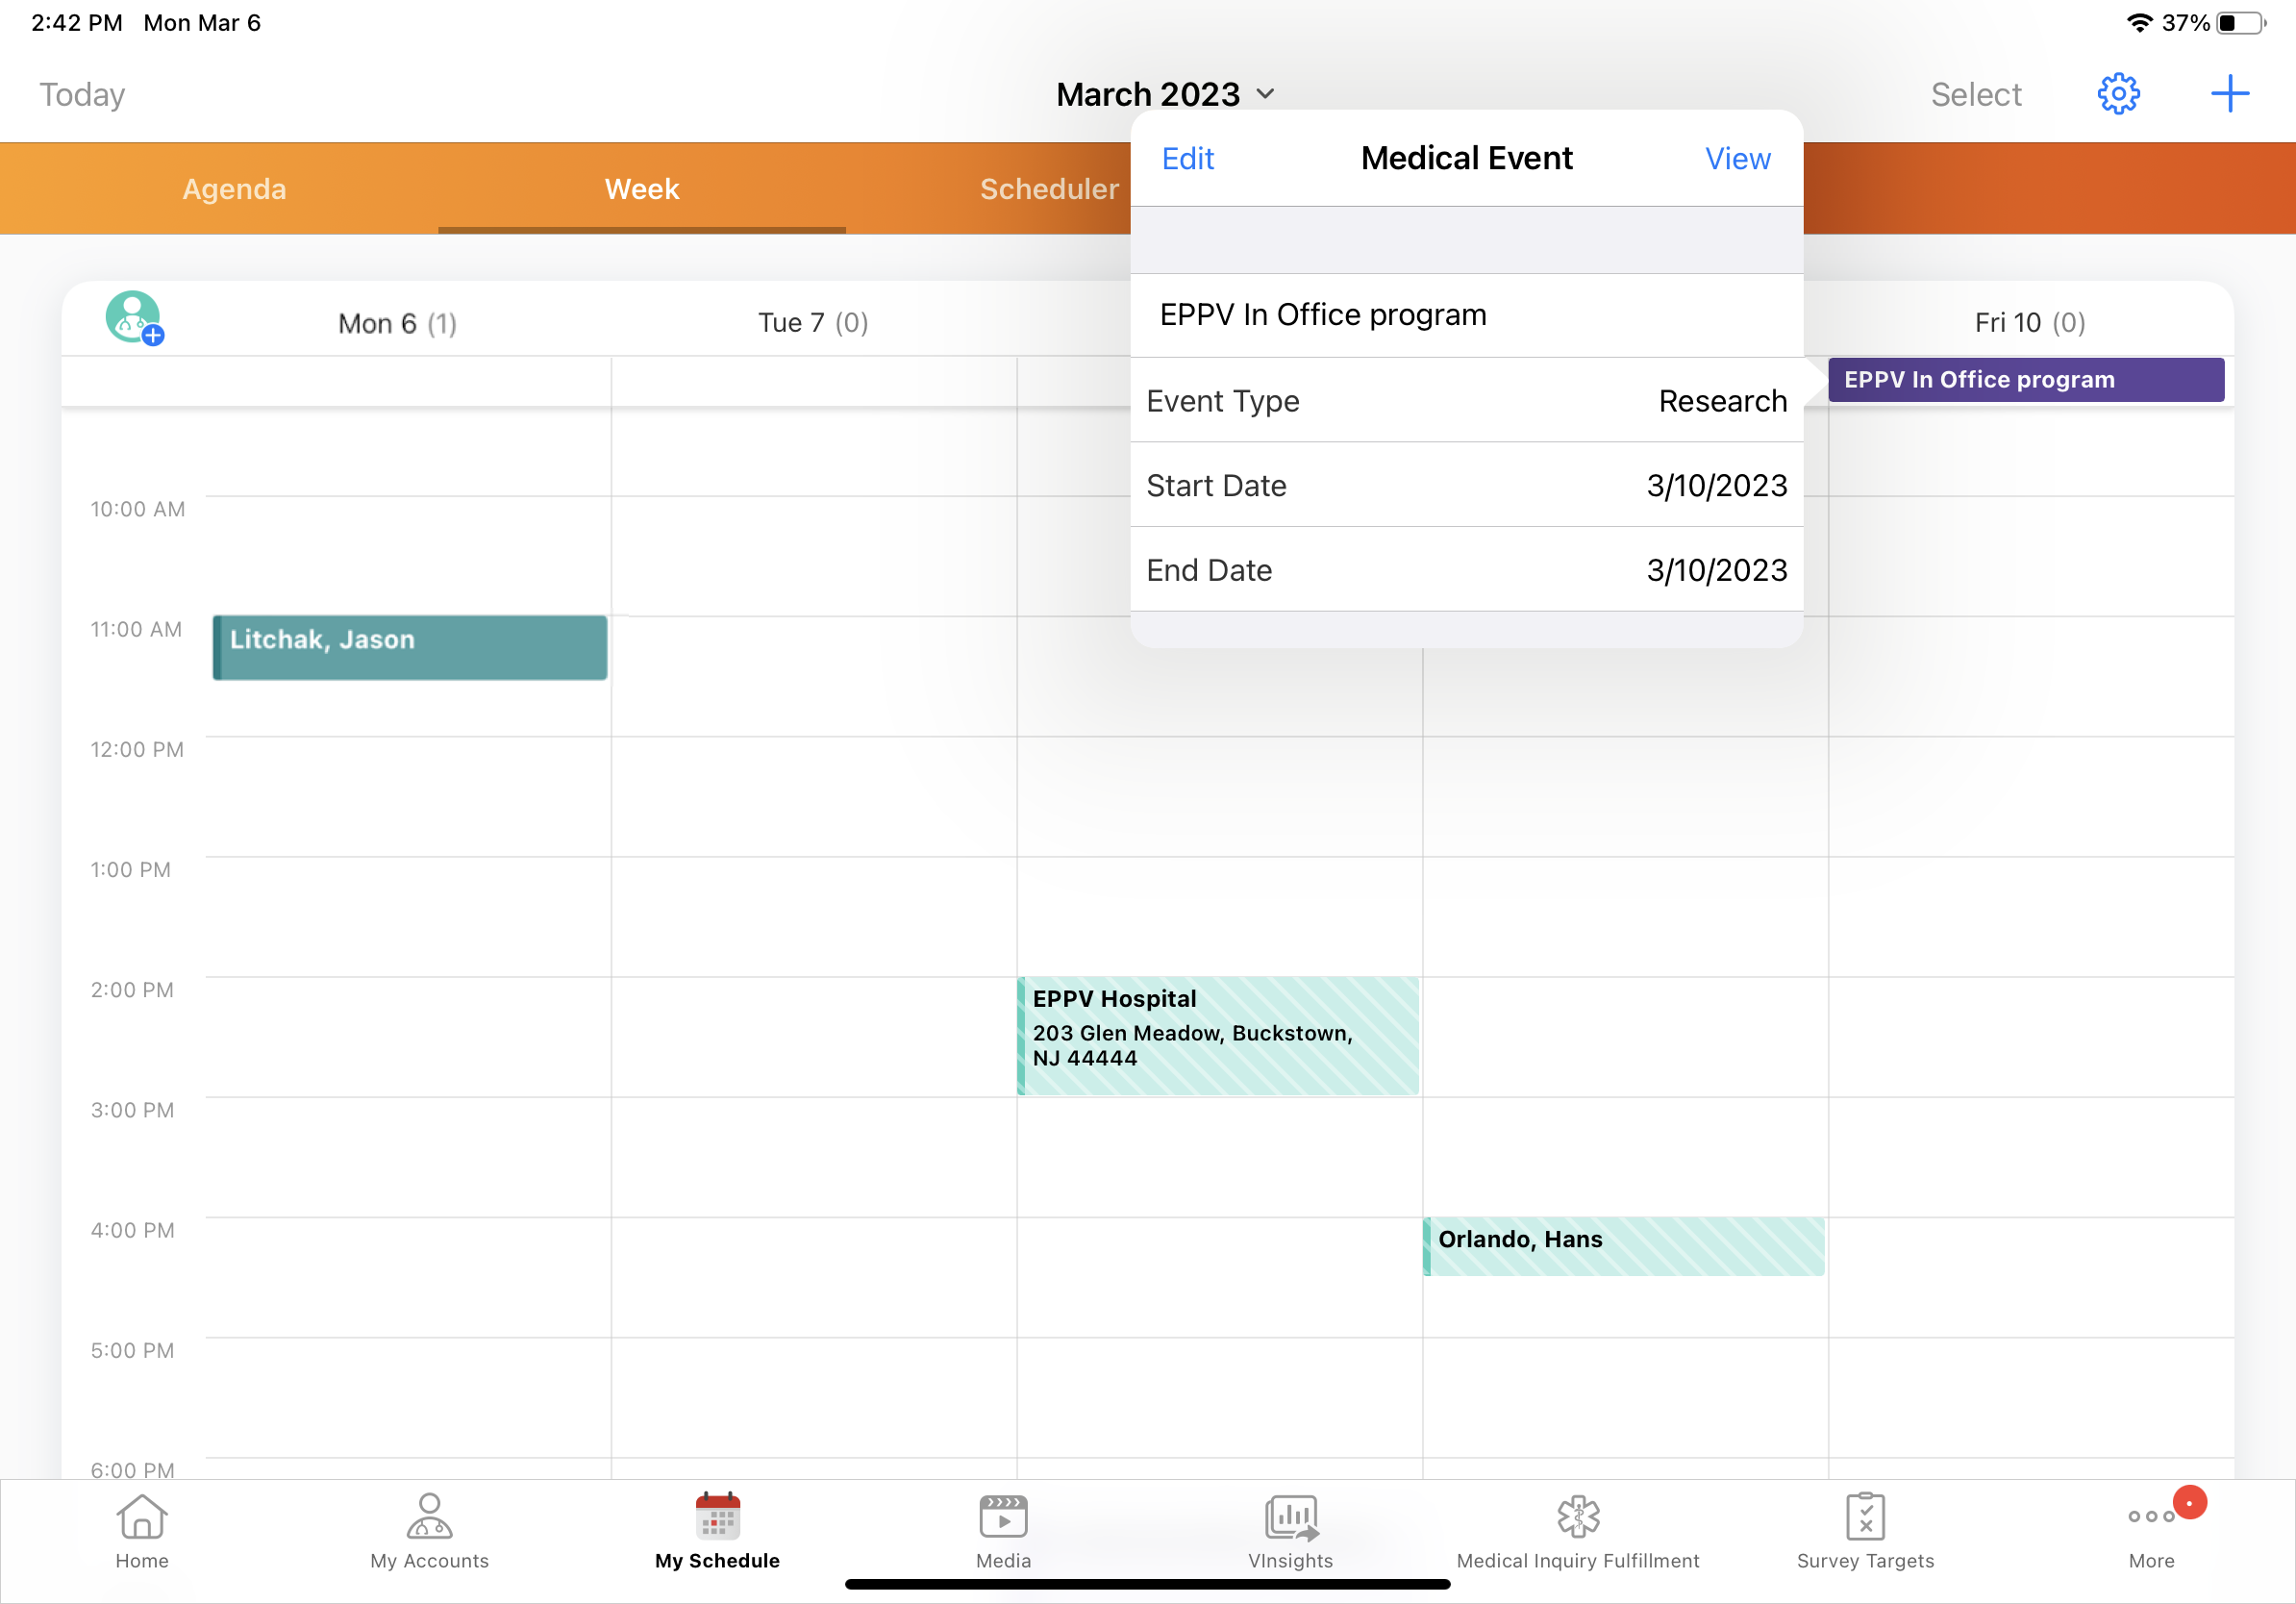Image resolution: width=2296 pixels, height=1604 pixels.
Task: Switch to the Scheduler tab
Action: coord(1048,189)
